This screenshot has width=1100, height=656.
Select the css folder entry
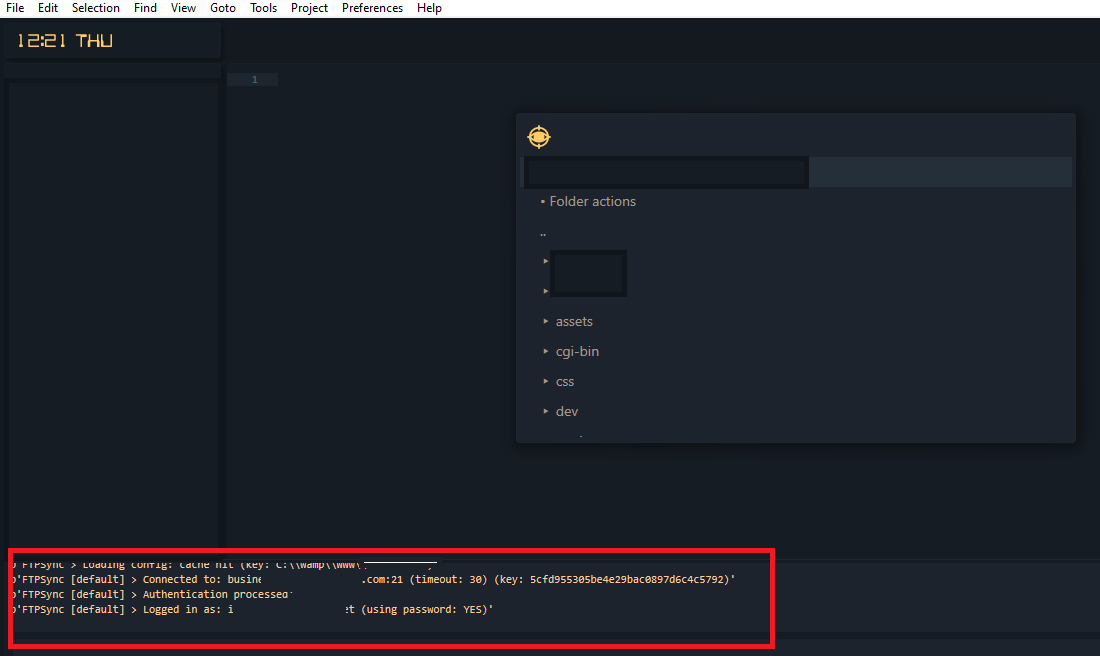[565, 382]
